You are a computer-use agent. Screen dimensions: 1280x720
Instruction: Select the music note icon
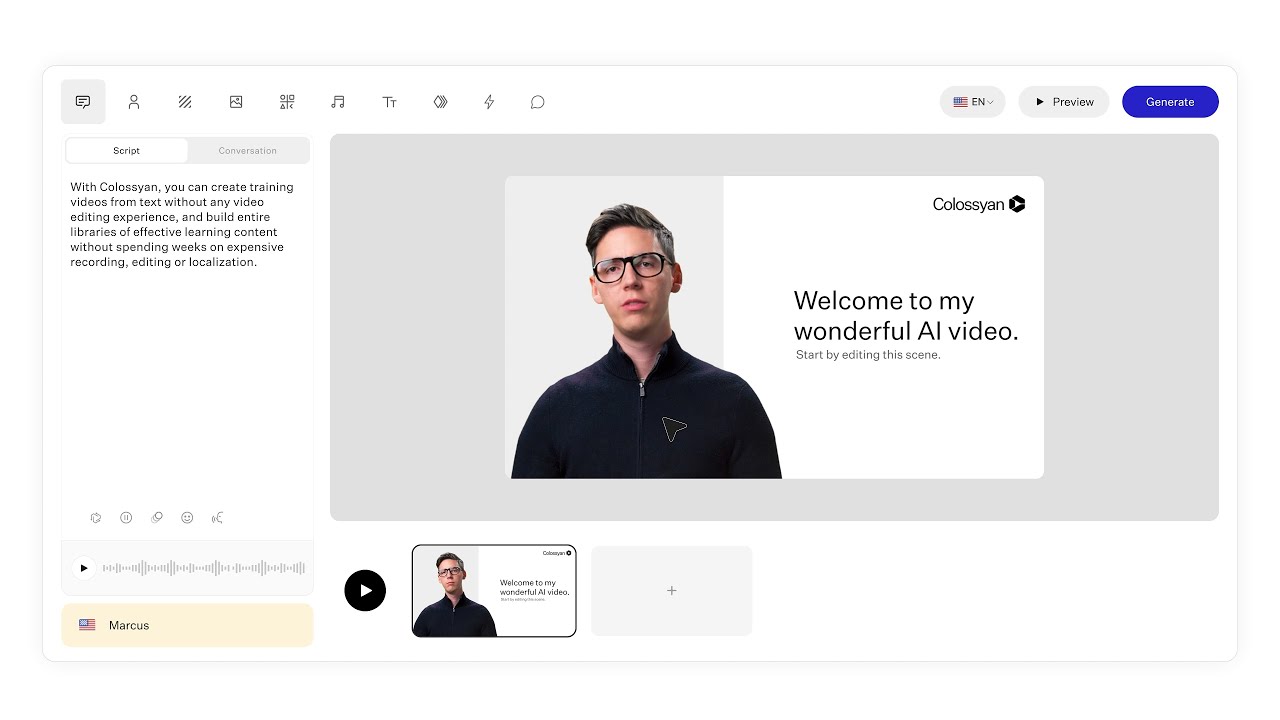tap(338, 102)
